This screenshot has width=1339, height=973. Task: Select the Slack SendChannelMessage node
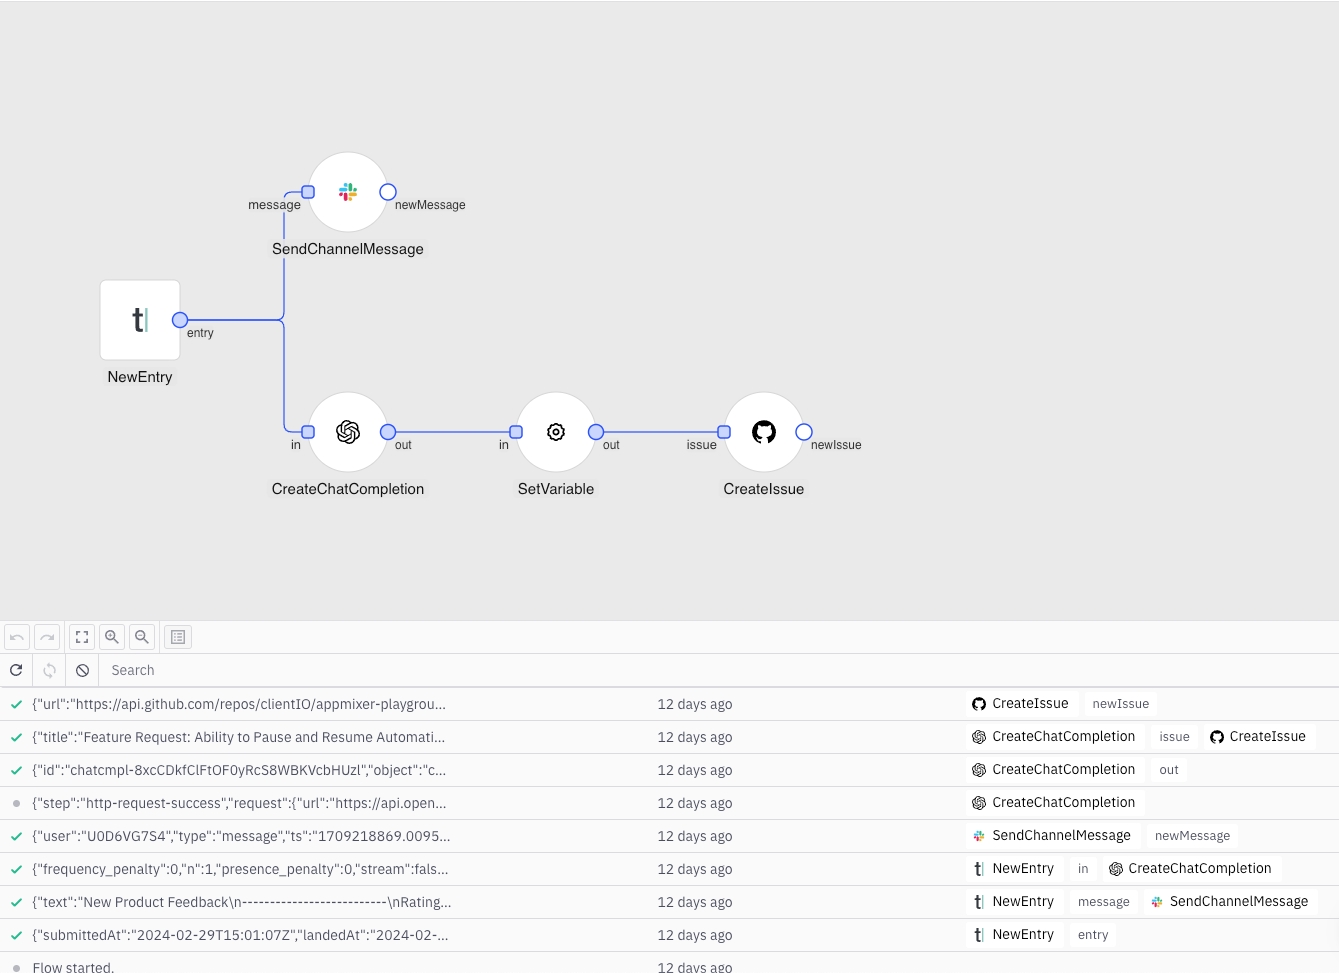[x=347, y=192]
